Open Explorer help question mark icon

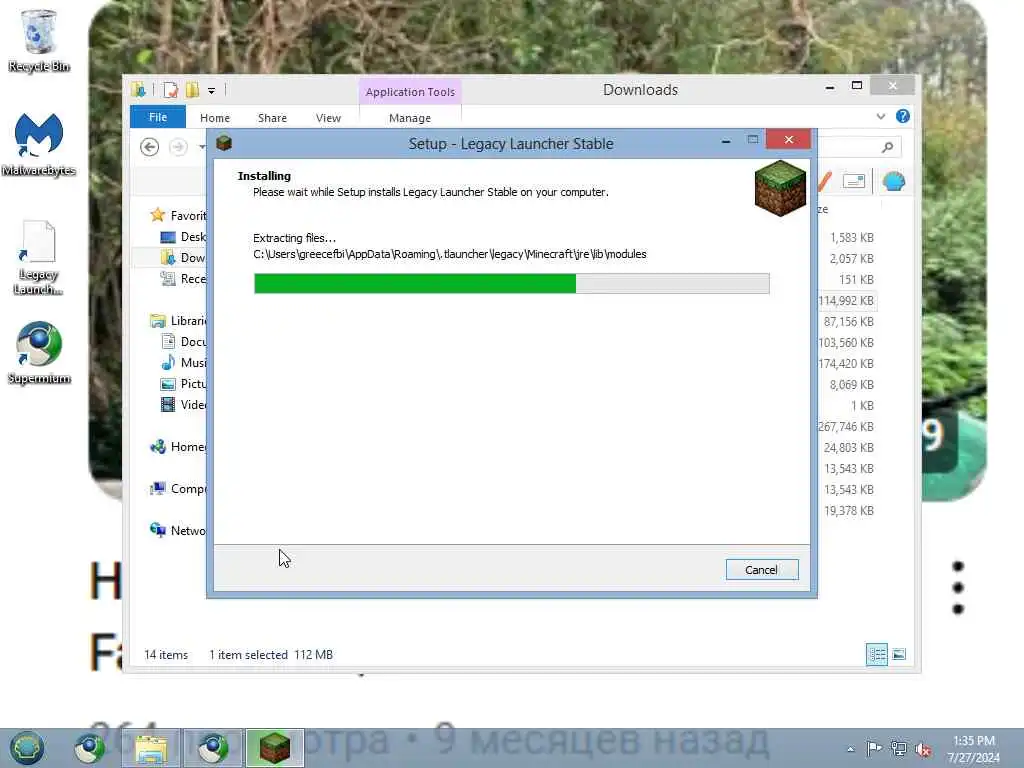click(903, 116)
